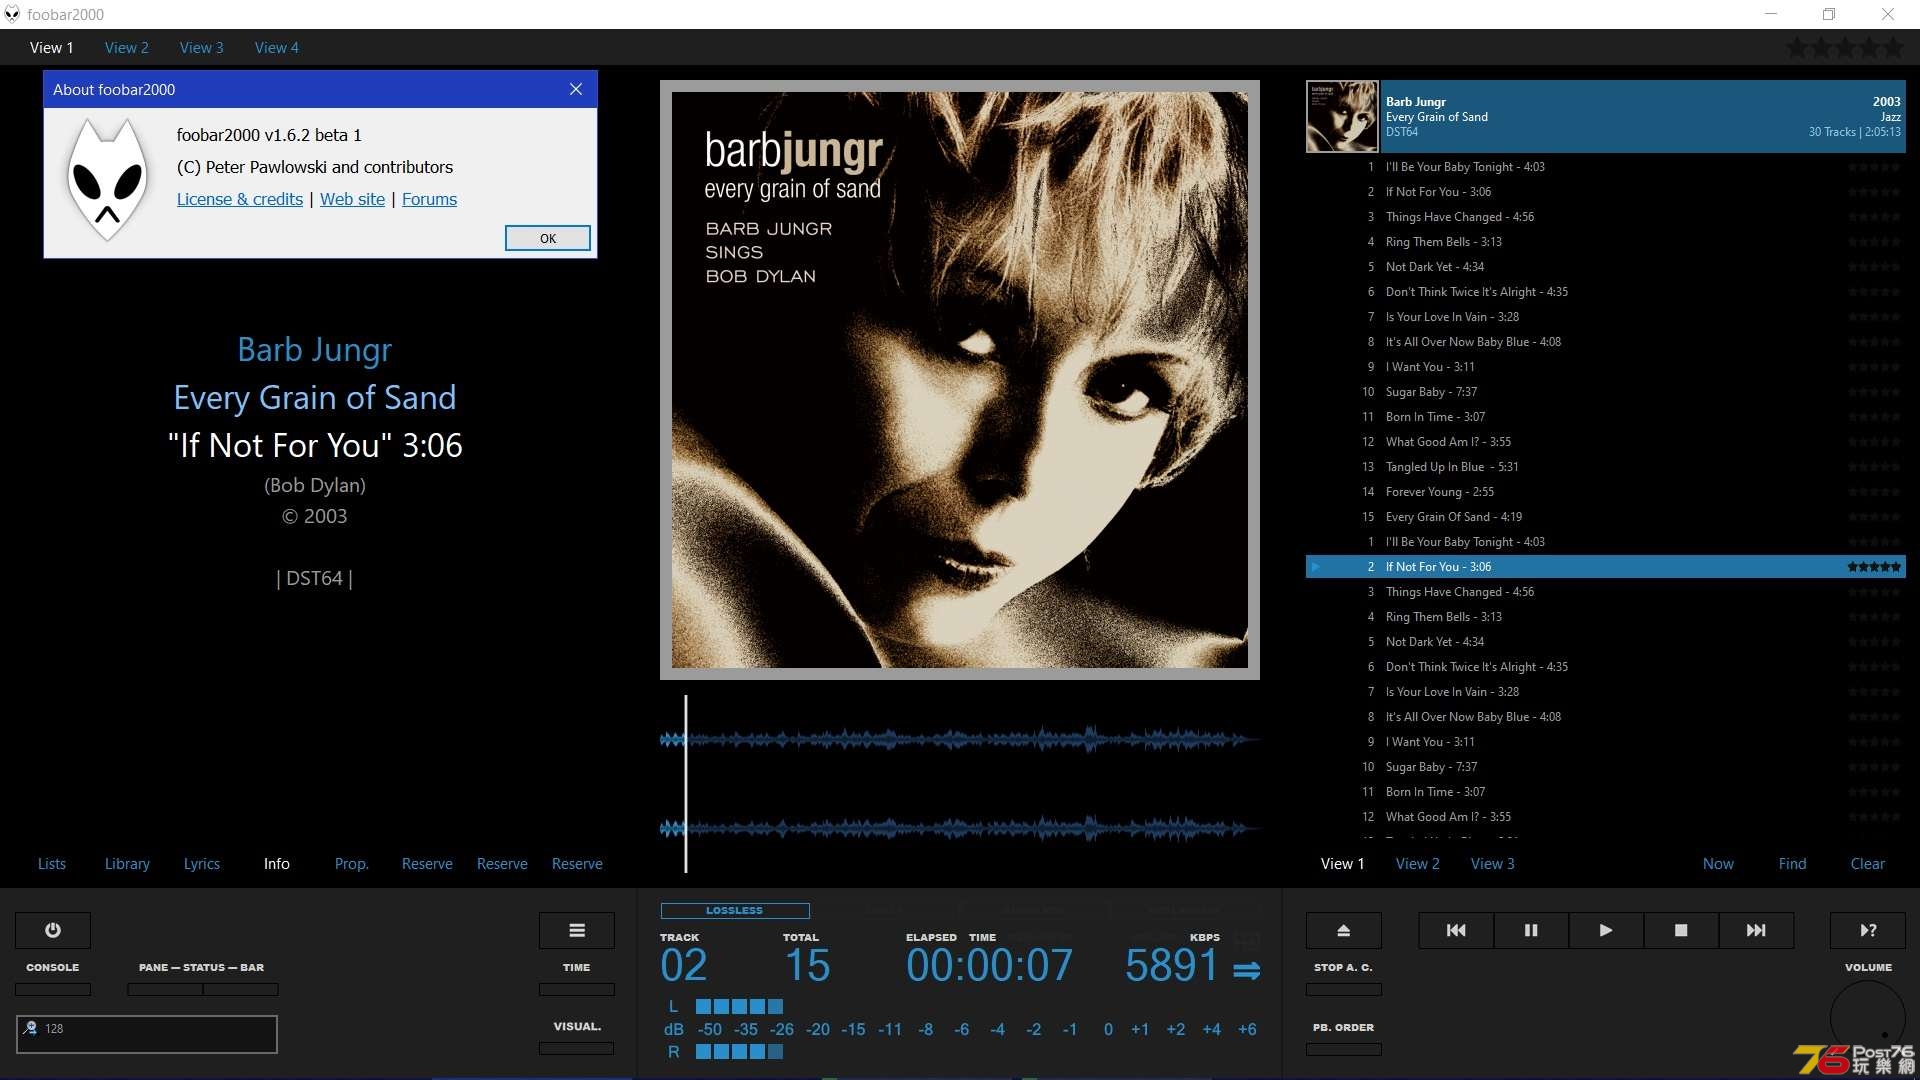This screenshot has height=1080, width=1920.
Task: Select the Info panel tab
Action: [277, 863]
